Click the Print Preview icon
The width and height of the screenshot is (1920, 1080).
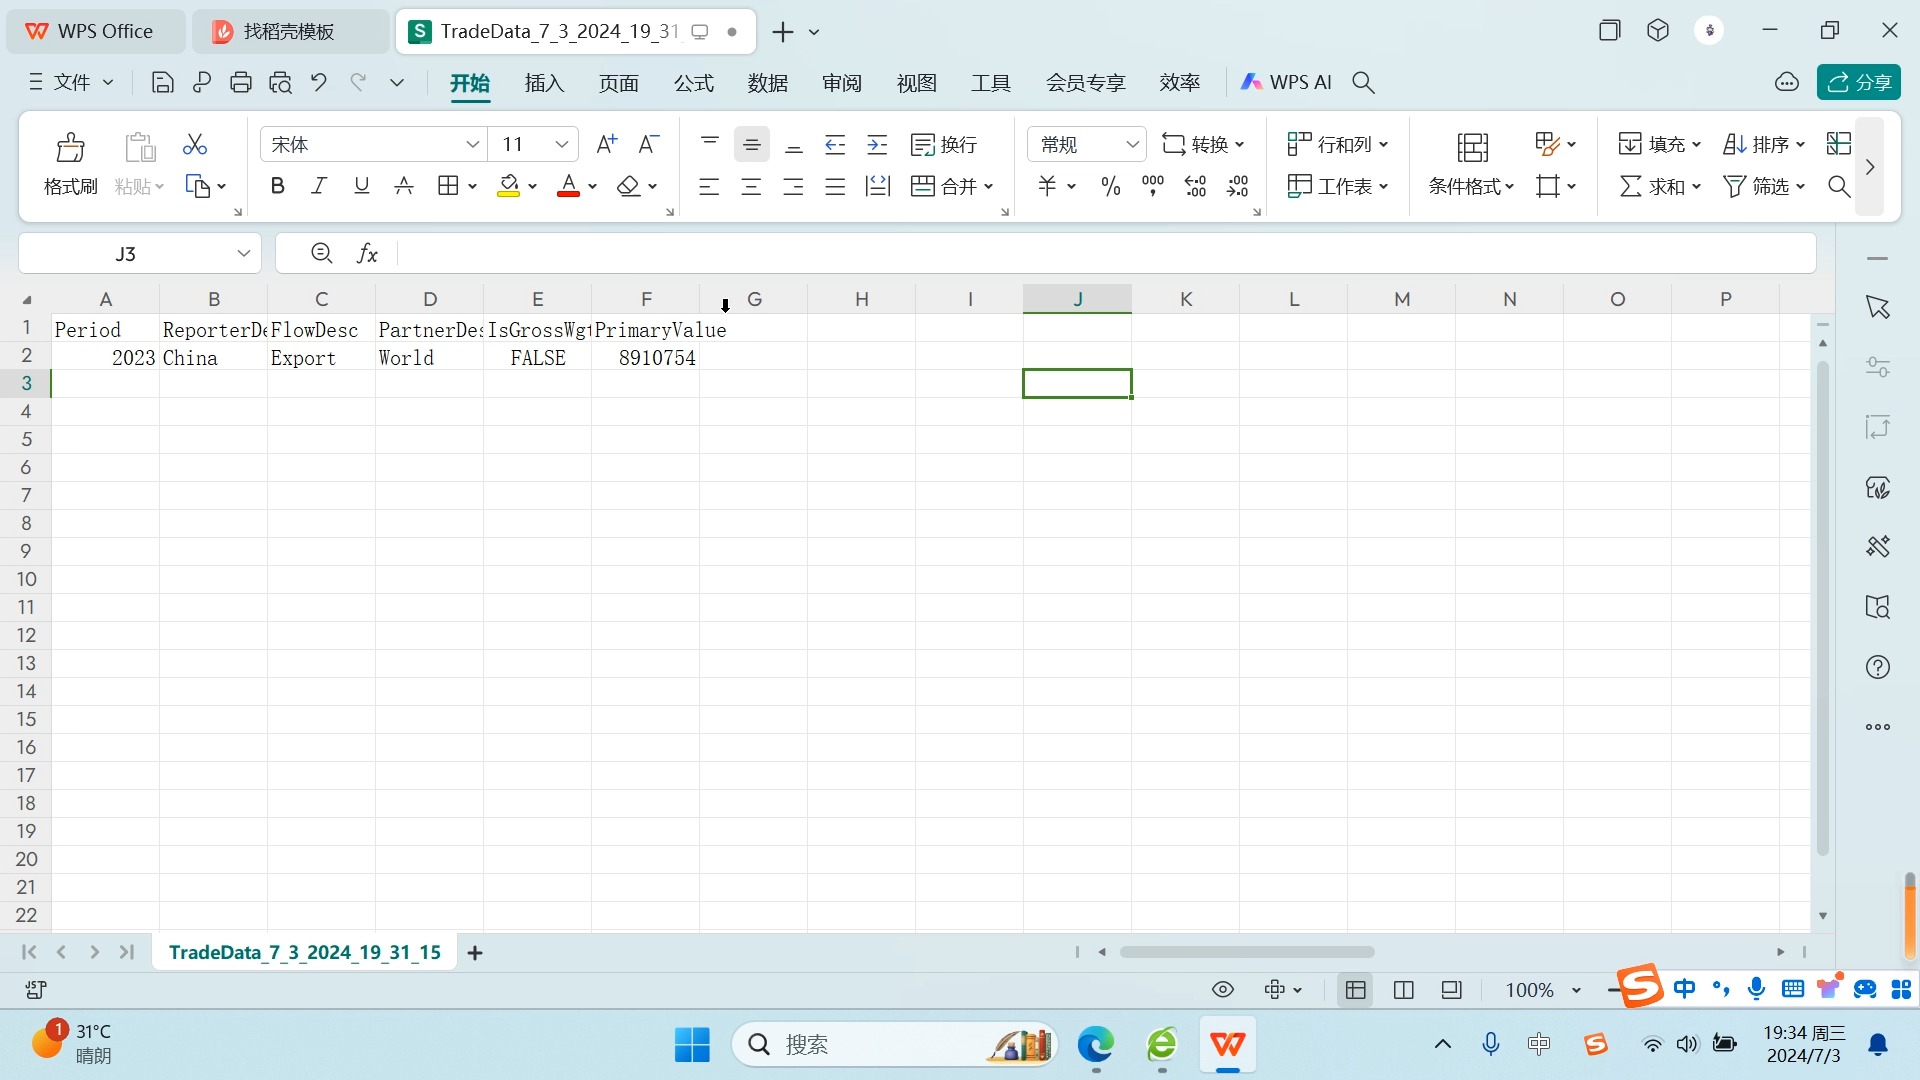coord(280,83)
